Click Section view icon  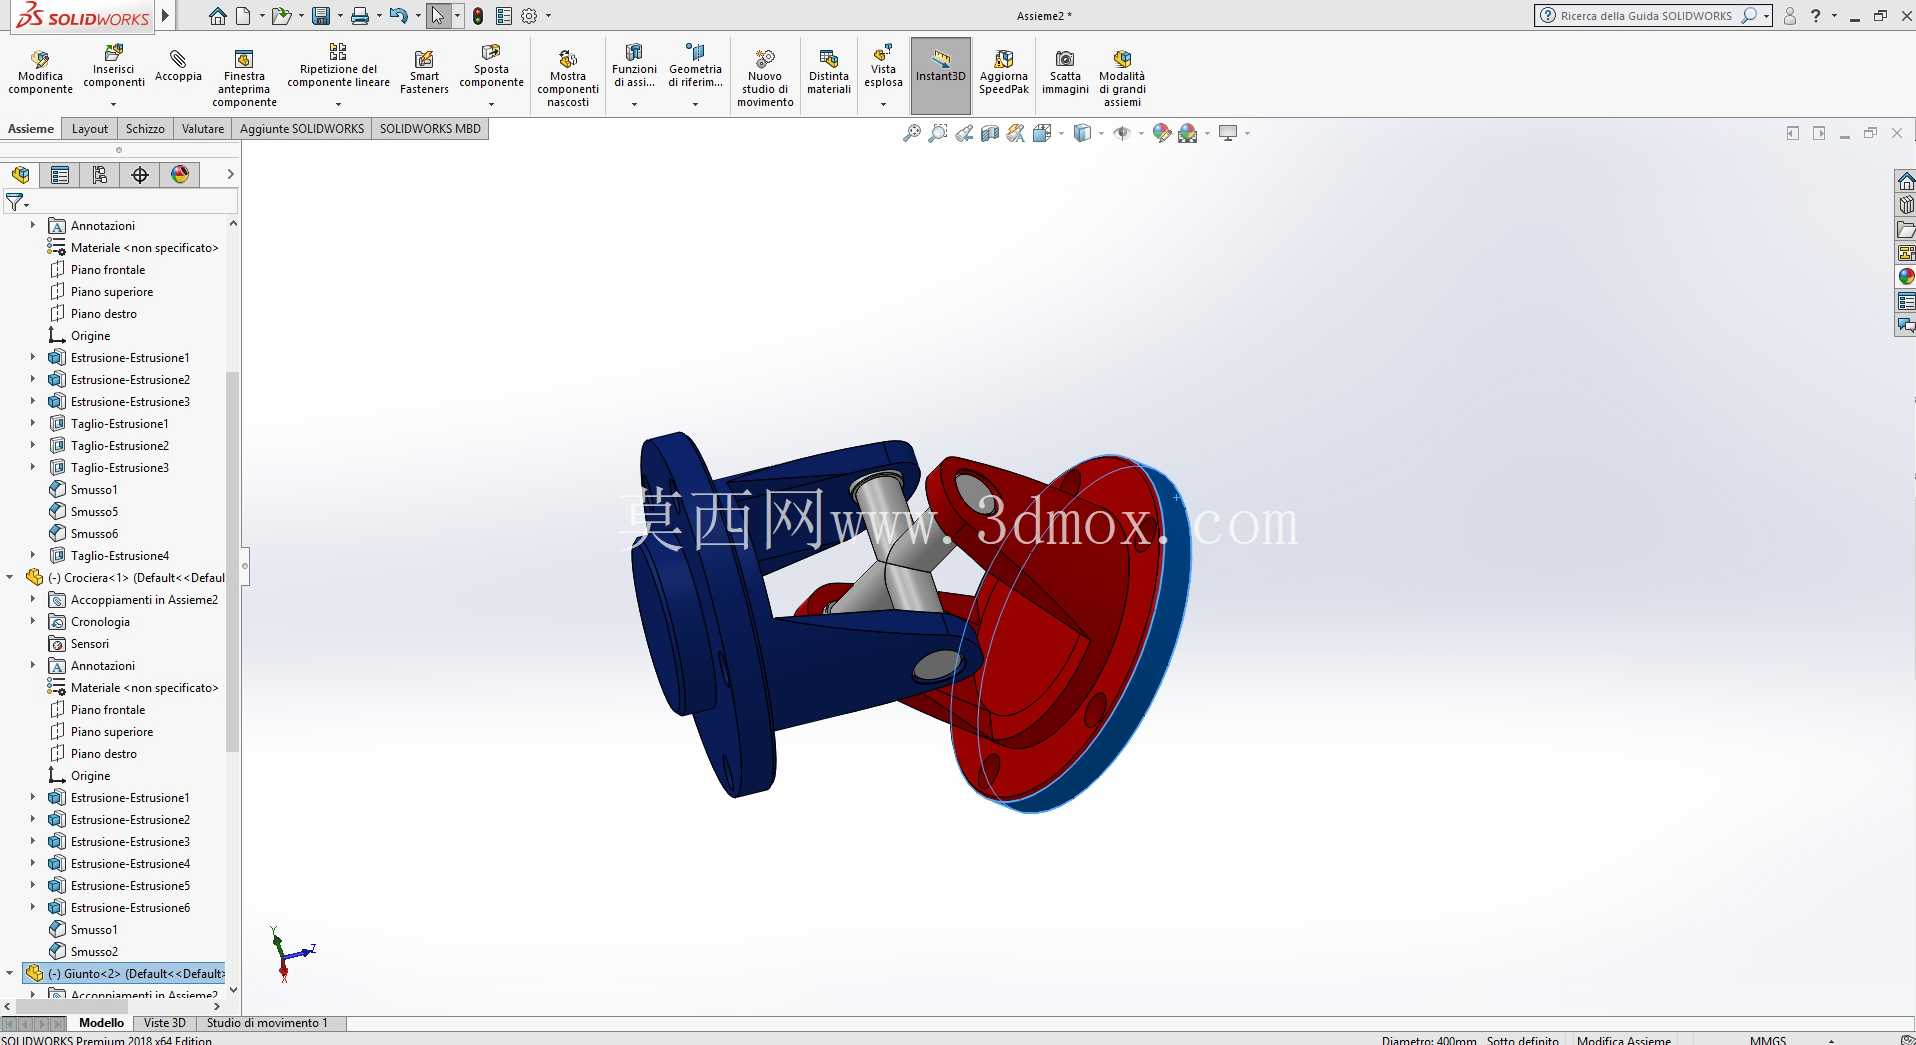click(990, 133)
